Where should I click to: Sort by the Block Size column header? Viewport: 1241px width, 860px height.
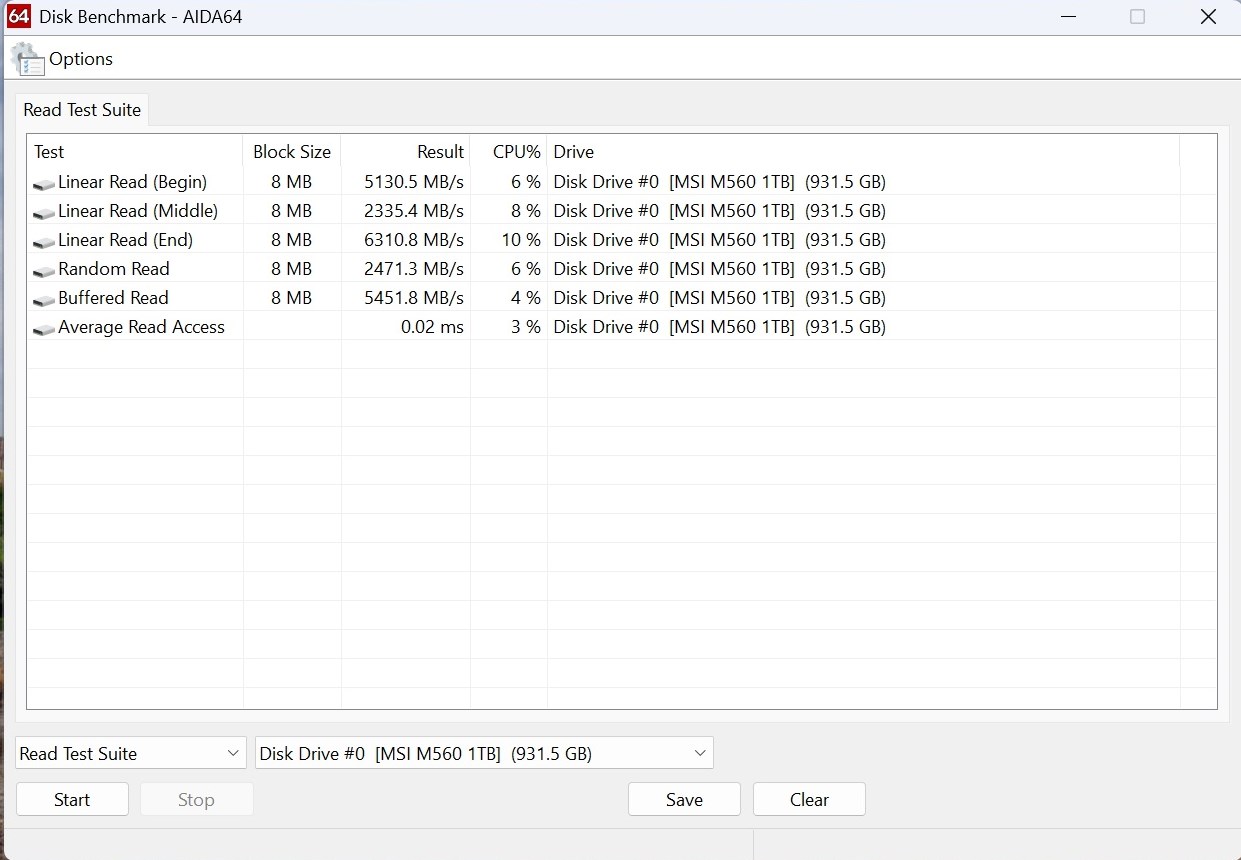[292, 152]
